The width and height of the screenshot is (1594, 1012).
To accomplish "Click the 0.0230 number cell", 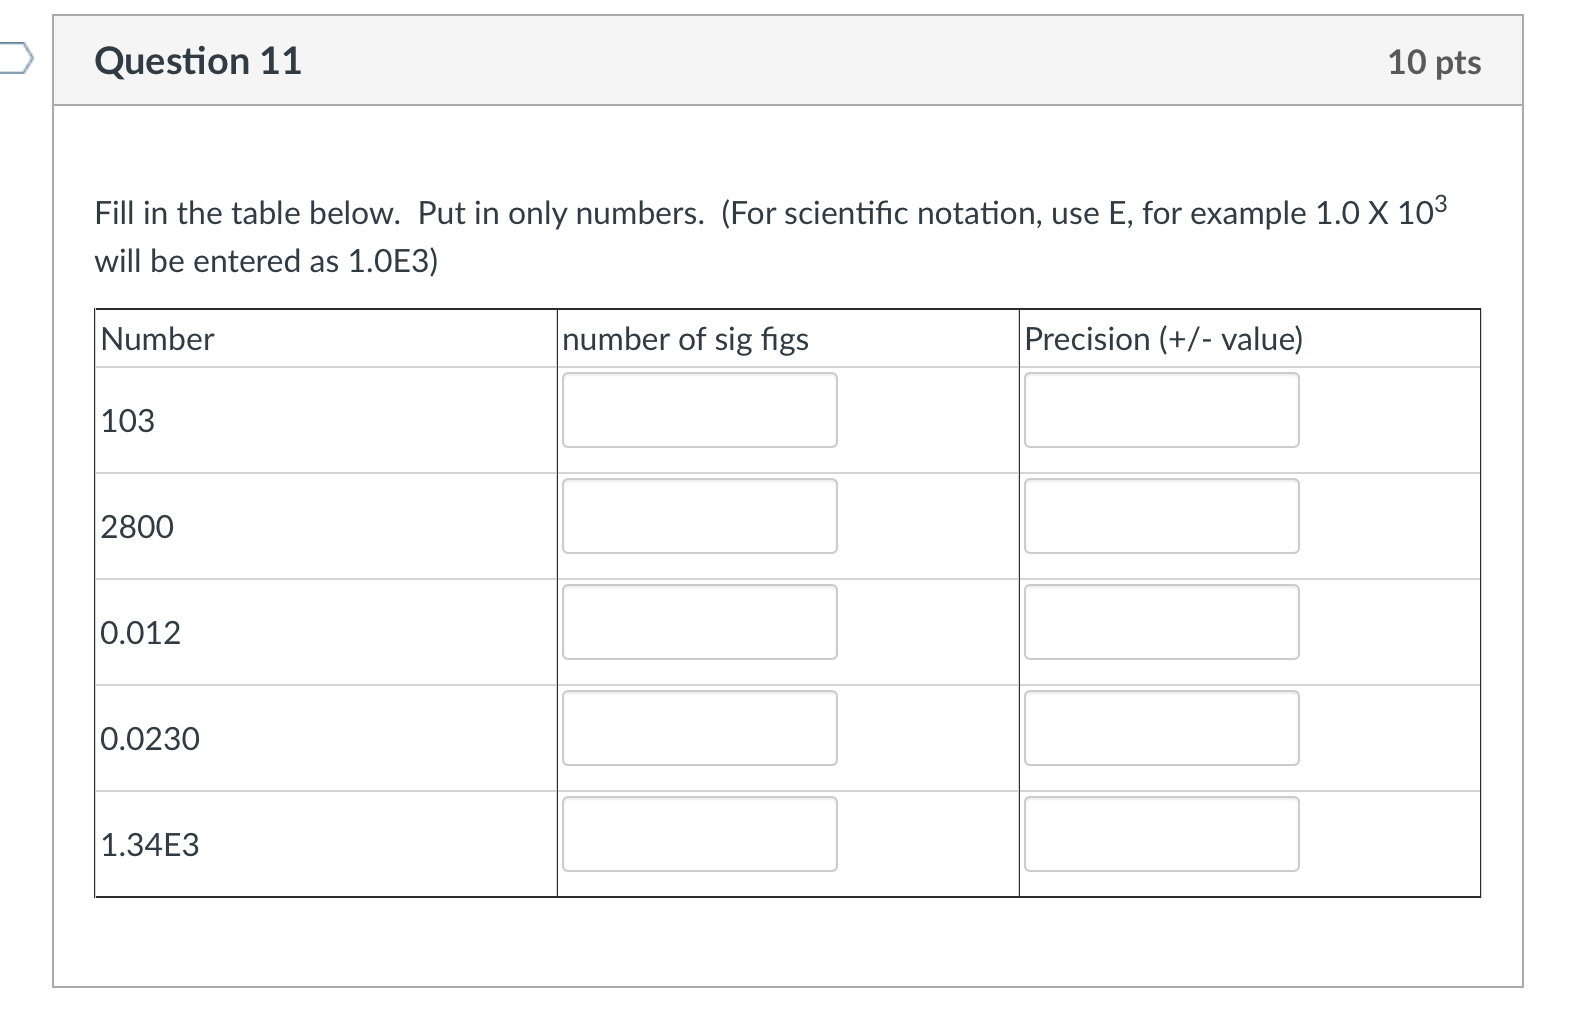I will [150, 739].
